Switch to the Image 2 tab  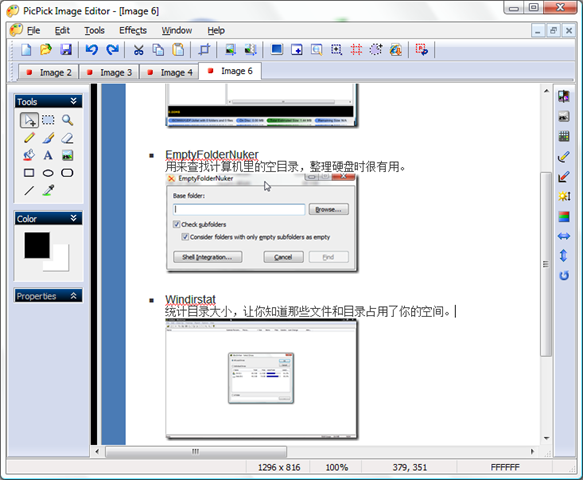click(x=48, y=73)
